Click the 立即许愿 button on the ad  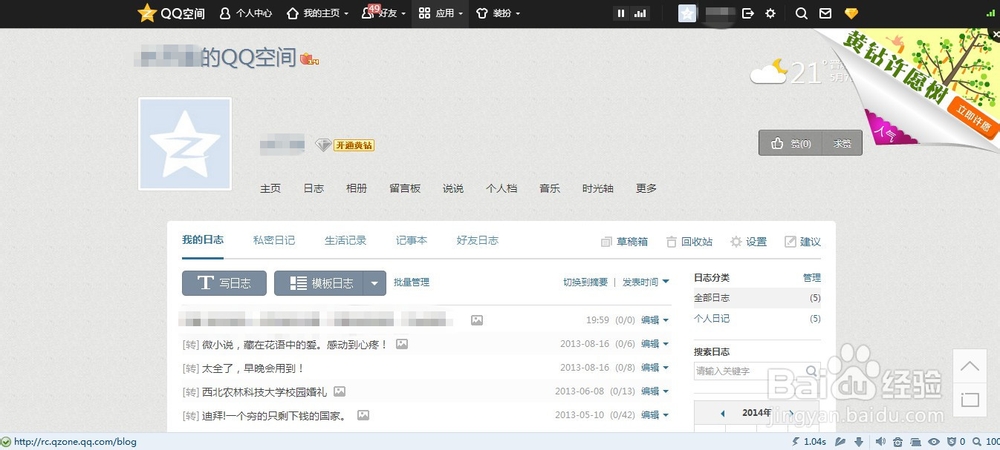click(973, 117)
